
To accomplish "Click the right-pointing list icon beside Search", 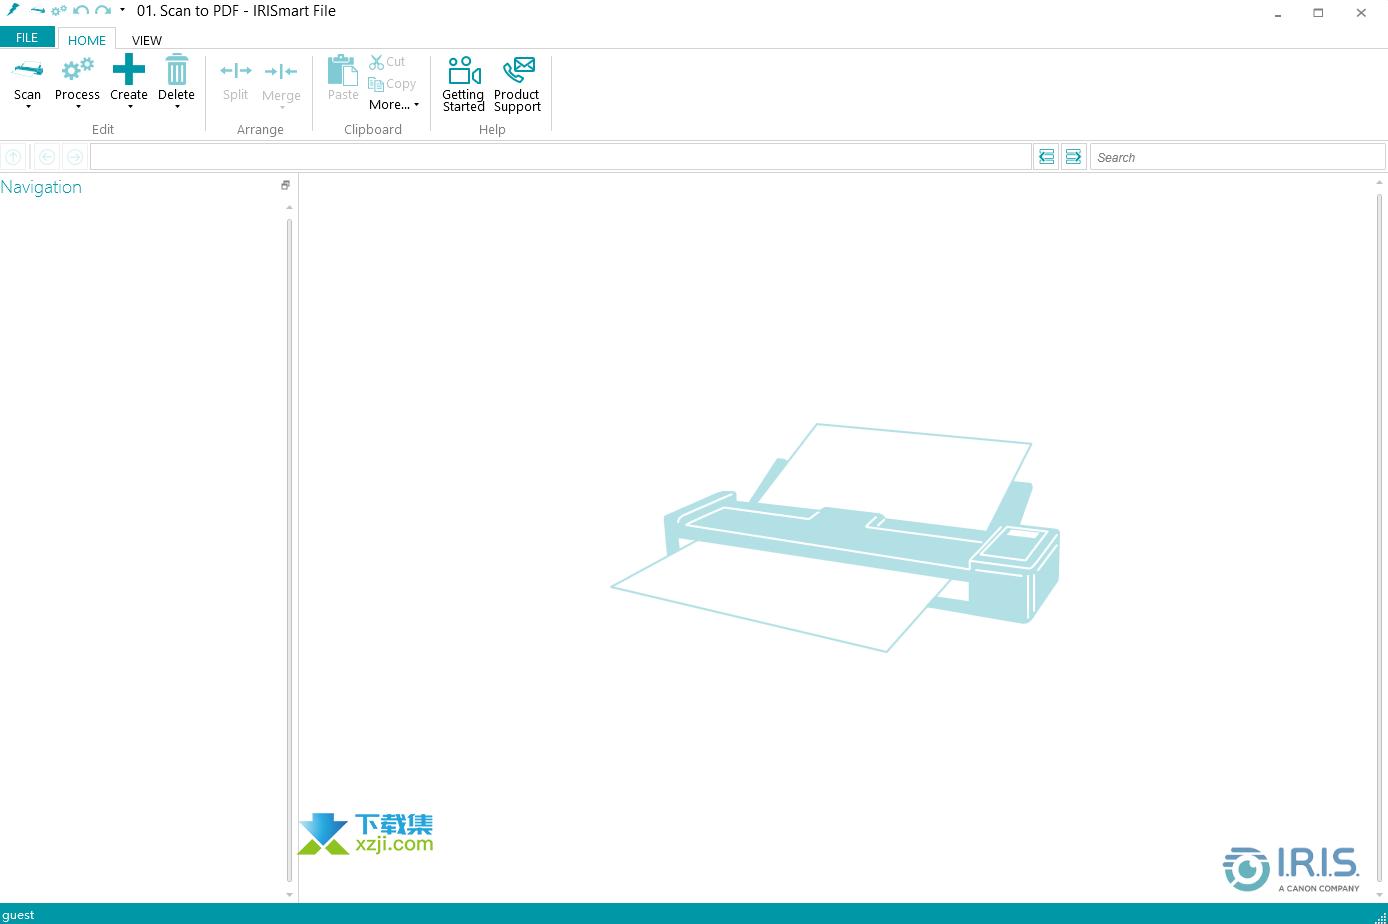I will coord(1073,157).
